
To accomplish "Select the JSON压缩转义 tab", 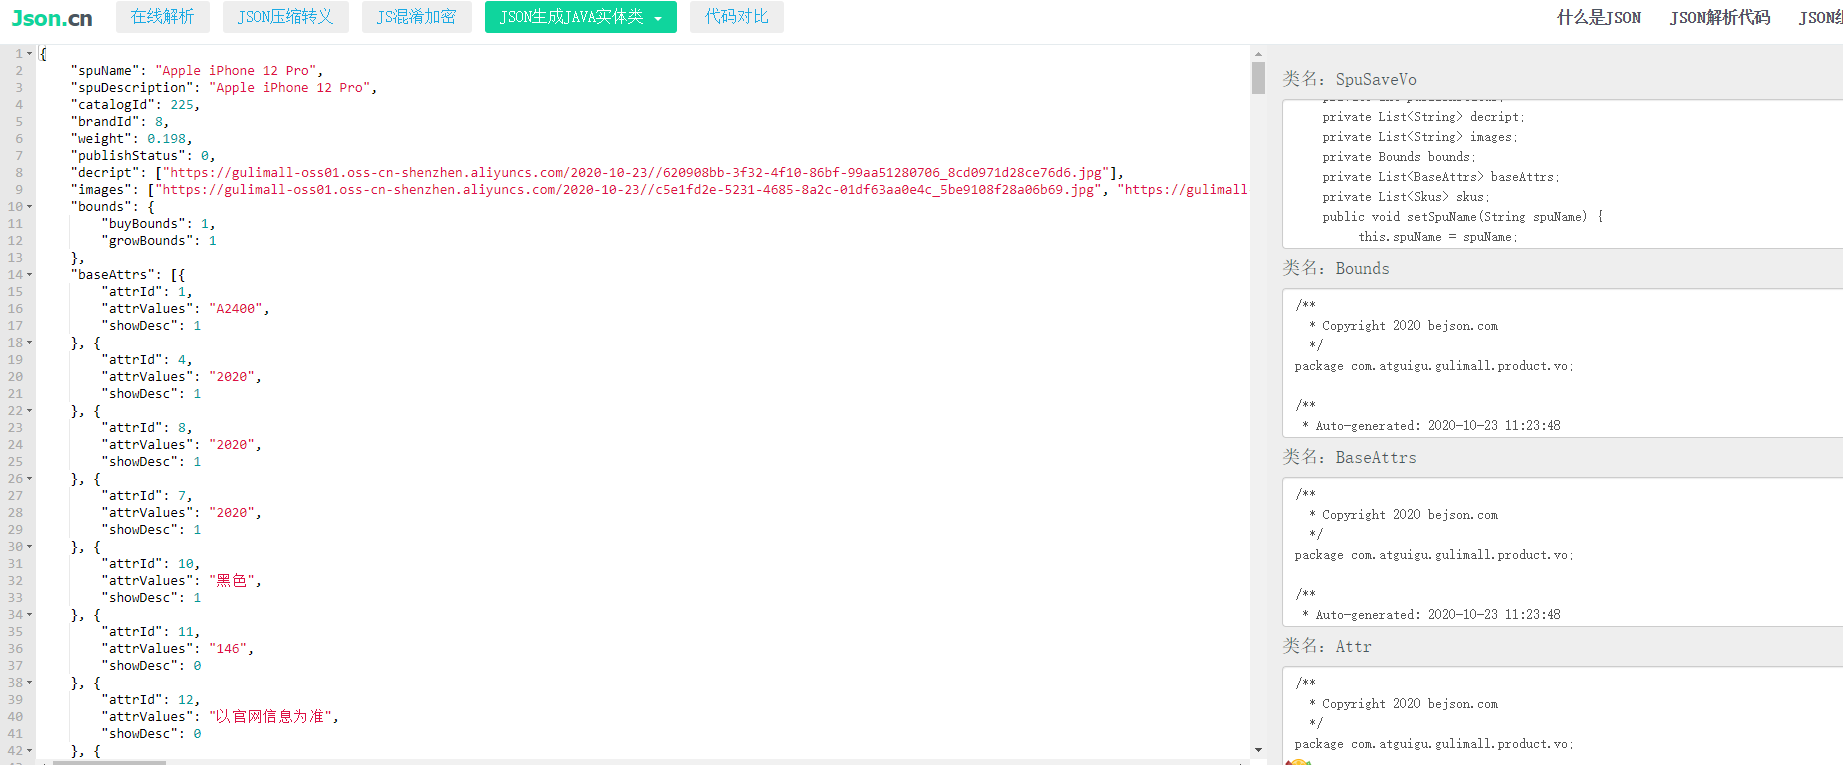I will [x=285, y=17].
